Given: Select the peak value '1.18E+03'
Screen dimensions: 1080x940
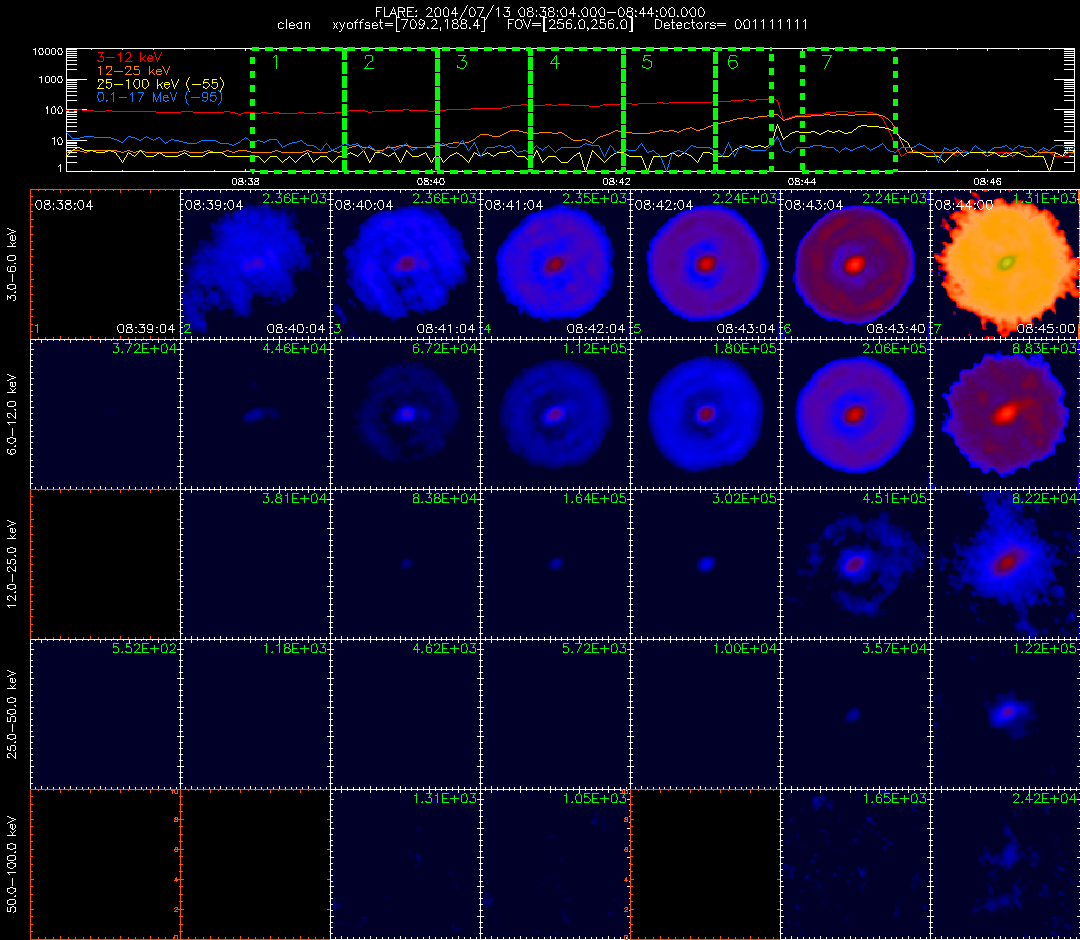Looking at the screenshot, I should click(x=294, y=648).
